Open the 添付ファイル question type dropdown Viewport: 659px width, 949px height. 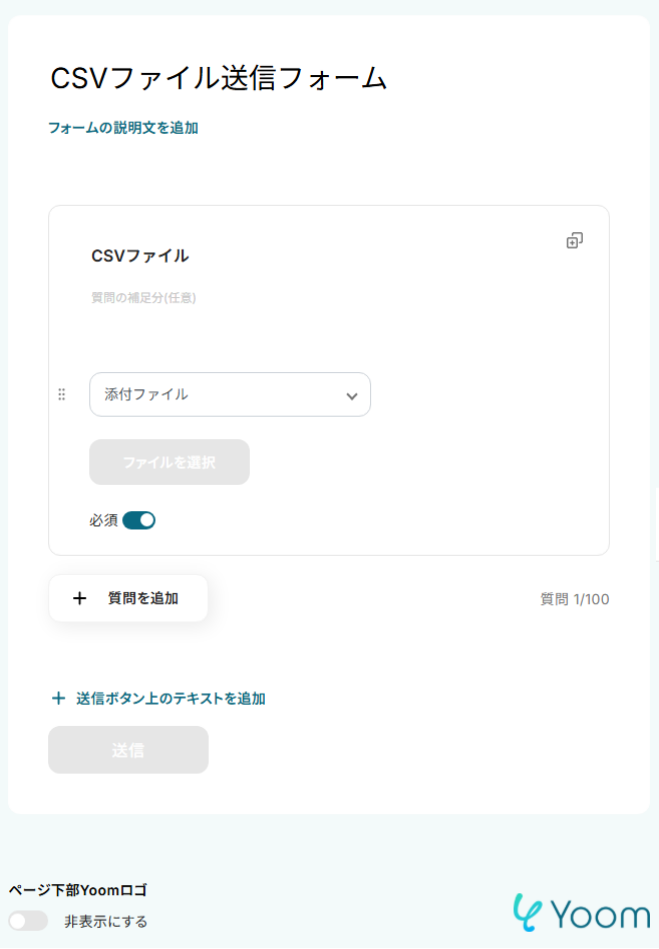coord(229,394)
